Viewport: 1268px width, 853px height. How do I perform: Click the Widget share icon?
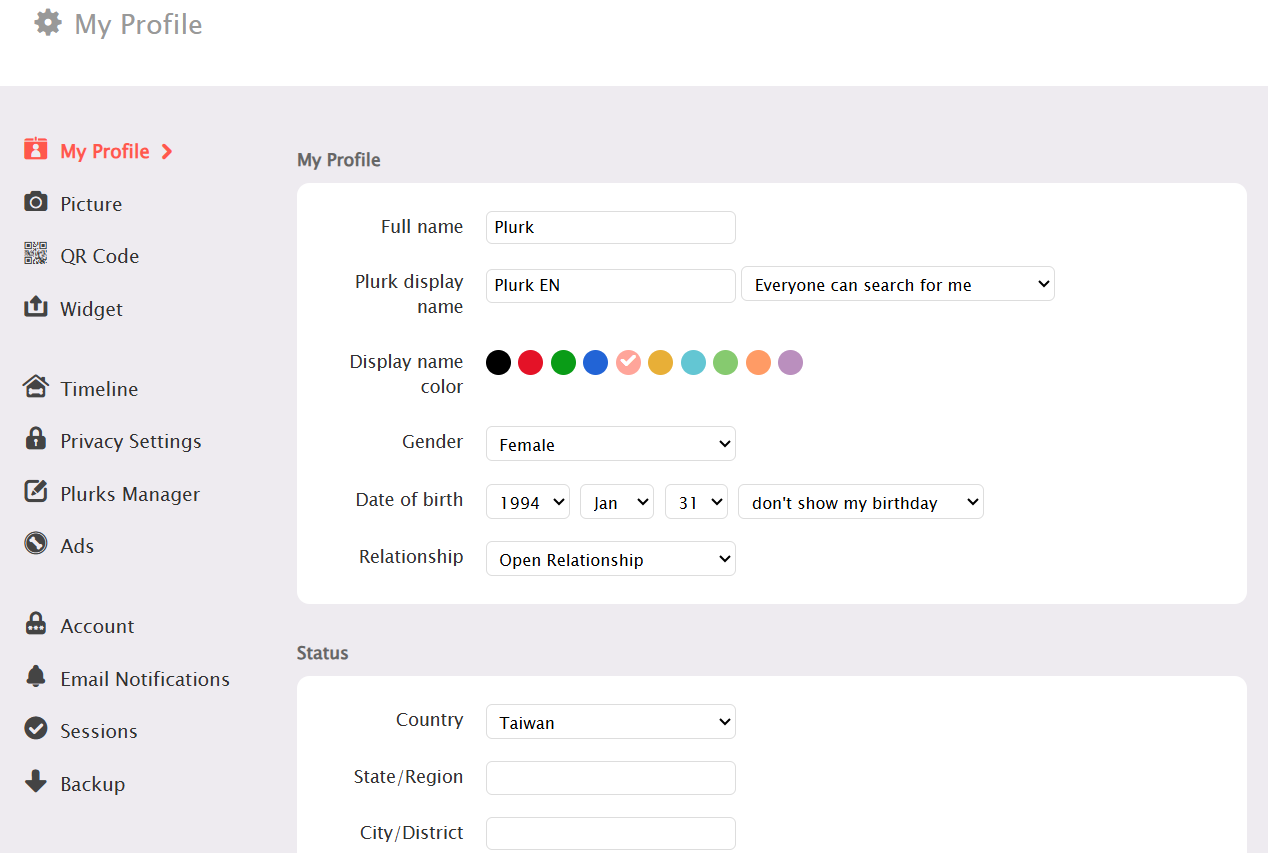tap(36, 307)
